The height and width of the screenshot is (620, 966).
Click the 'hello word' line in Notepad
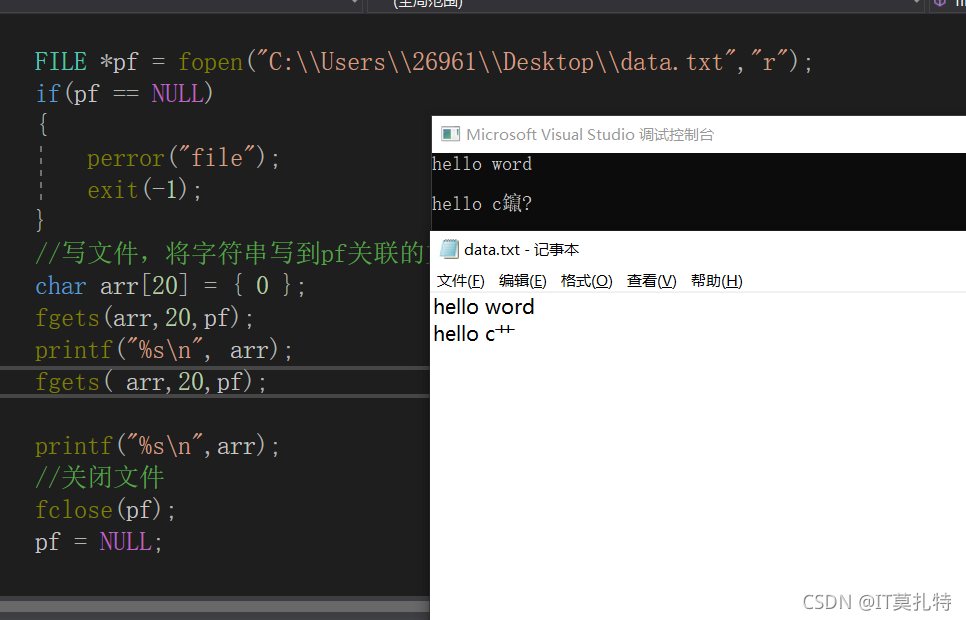(484, 307)
